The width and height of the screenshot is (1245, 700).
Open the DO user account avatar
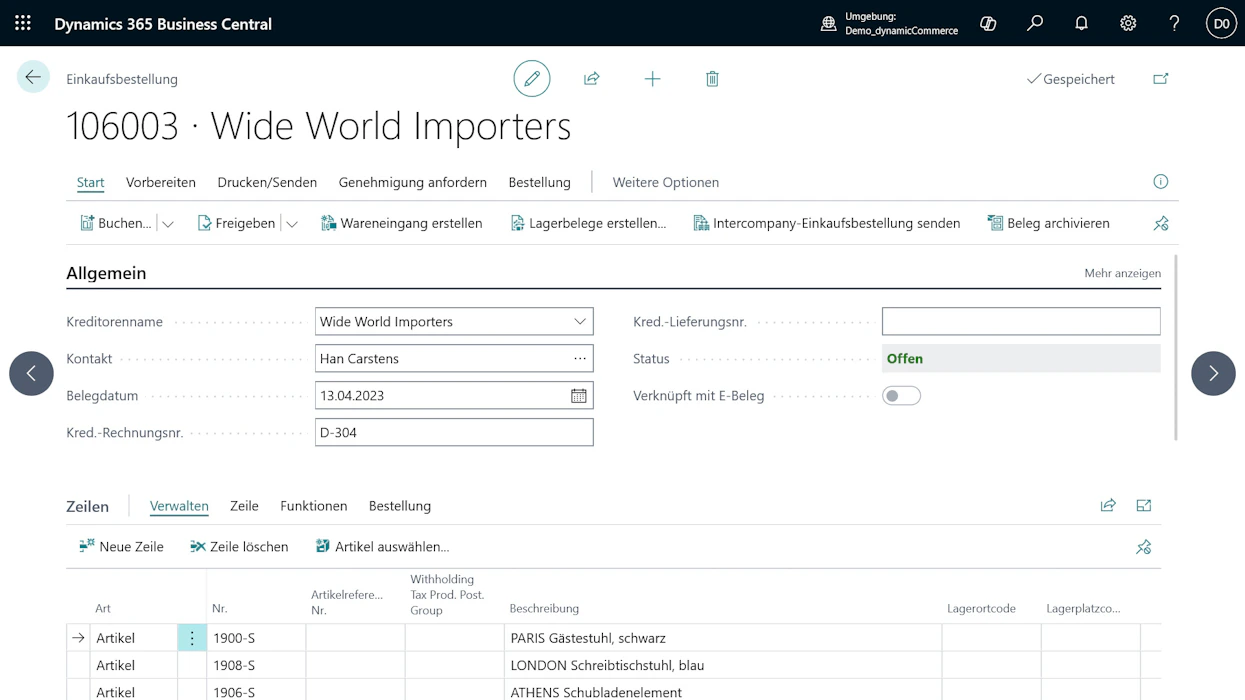click(1221, 23)
